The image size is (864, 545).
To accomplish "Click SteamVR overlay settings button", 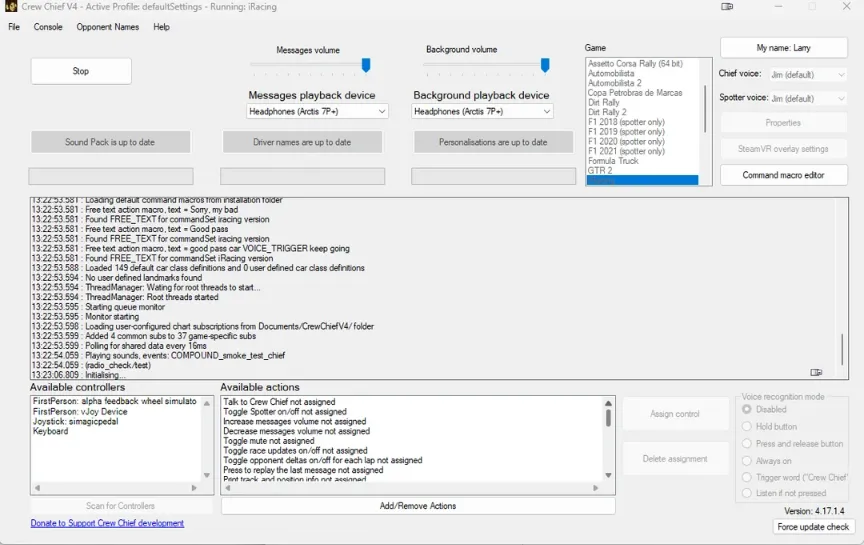I will point(784,149).
